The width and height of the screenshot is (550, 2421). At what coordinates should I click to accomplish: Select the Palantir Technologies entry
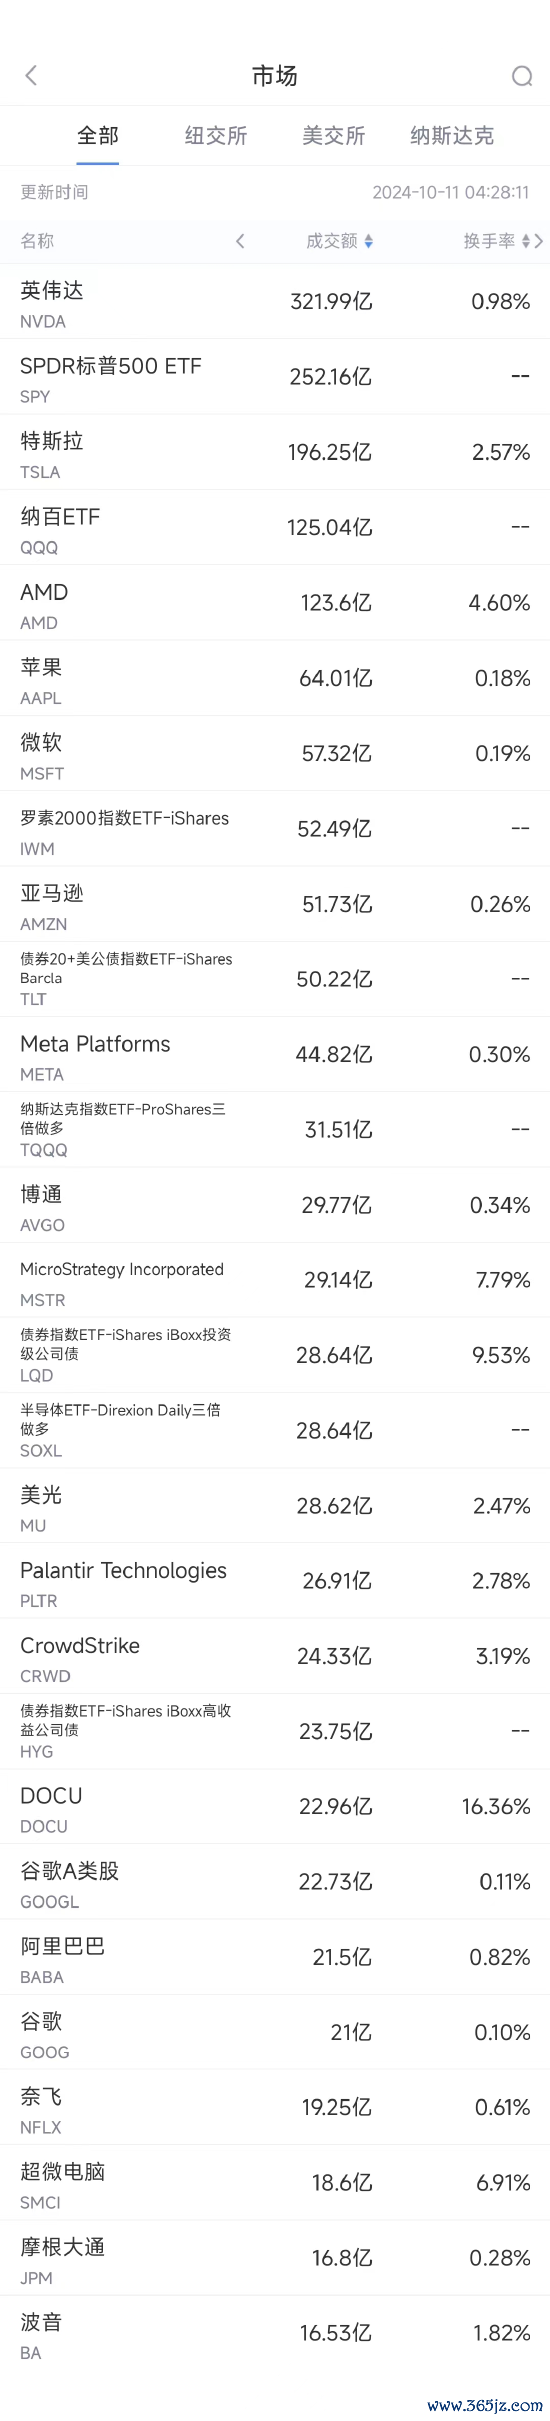tap(275, 1581)
